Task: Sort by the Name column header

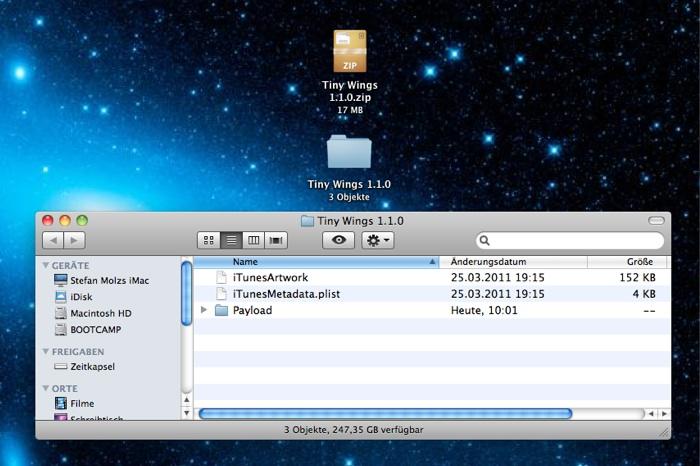Action: pyautogui.click(x=316, y=262)
